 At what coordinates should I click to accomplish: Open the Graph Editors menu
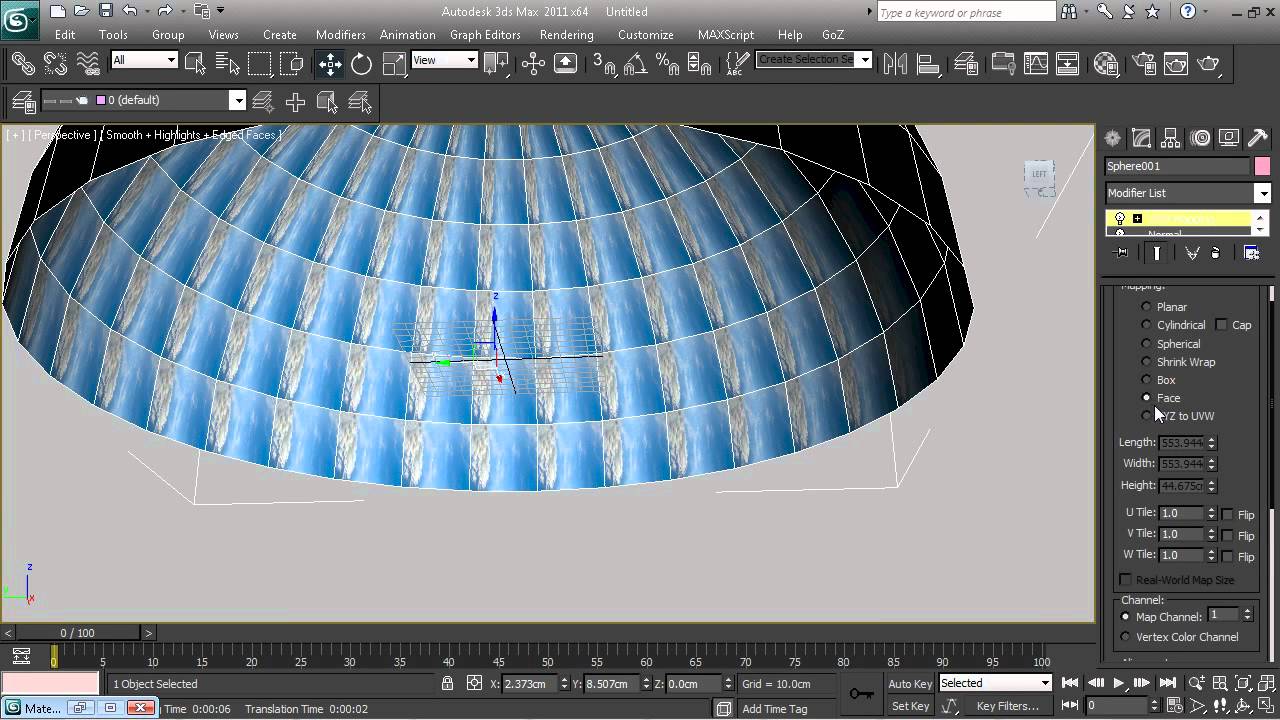[x=485, y=34]
